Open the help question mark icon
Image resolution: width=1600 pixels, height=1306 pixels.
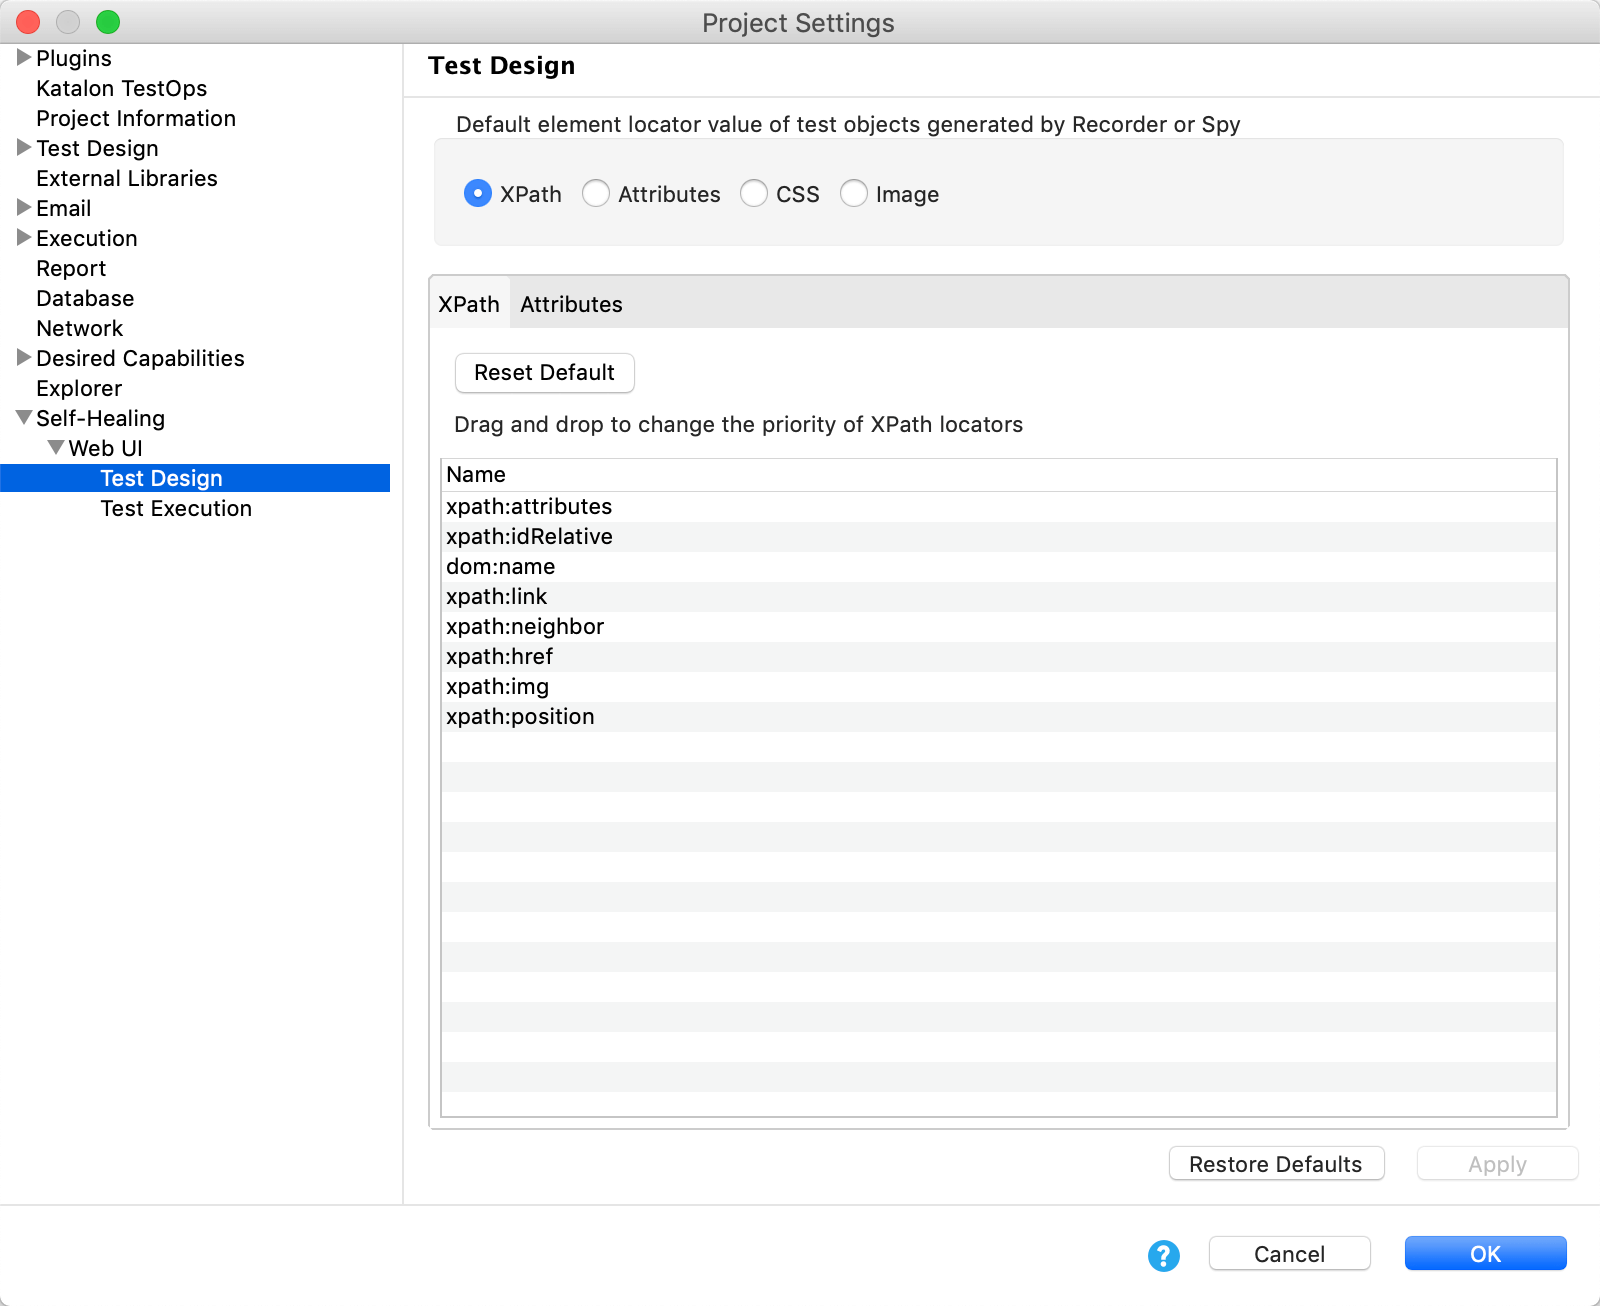point(1163,1255)
